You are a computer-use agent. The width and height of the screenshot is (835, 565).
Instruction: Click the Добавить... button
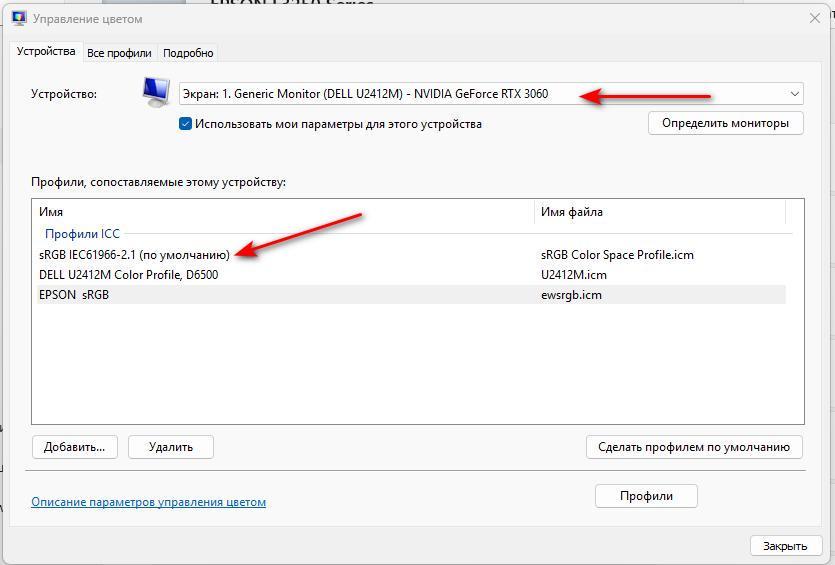[x=75, y=447]
